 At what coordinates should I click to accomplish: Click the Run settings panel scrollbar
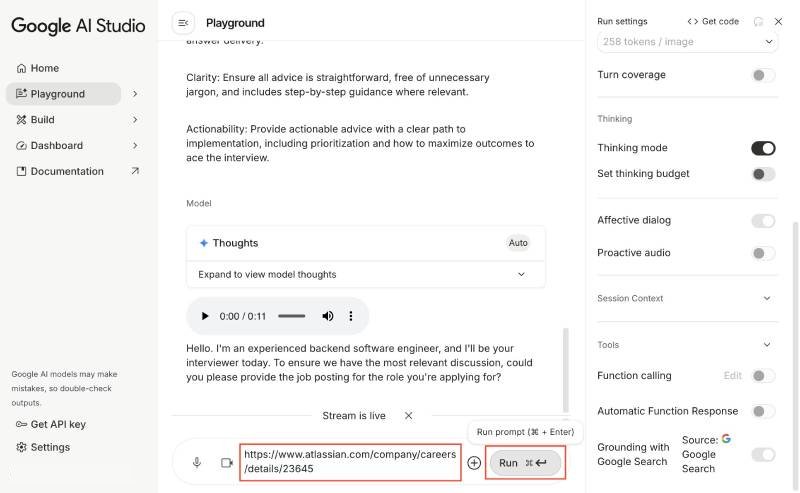(x=796, y=357)
